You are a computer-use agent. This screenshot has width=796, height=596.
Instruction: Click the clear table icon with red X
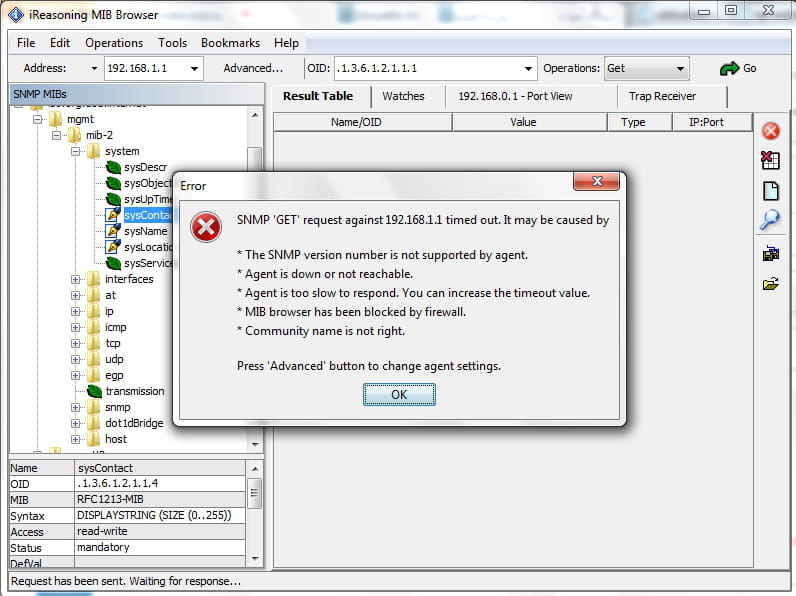[770, 160]
